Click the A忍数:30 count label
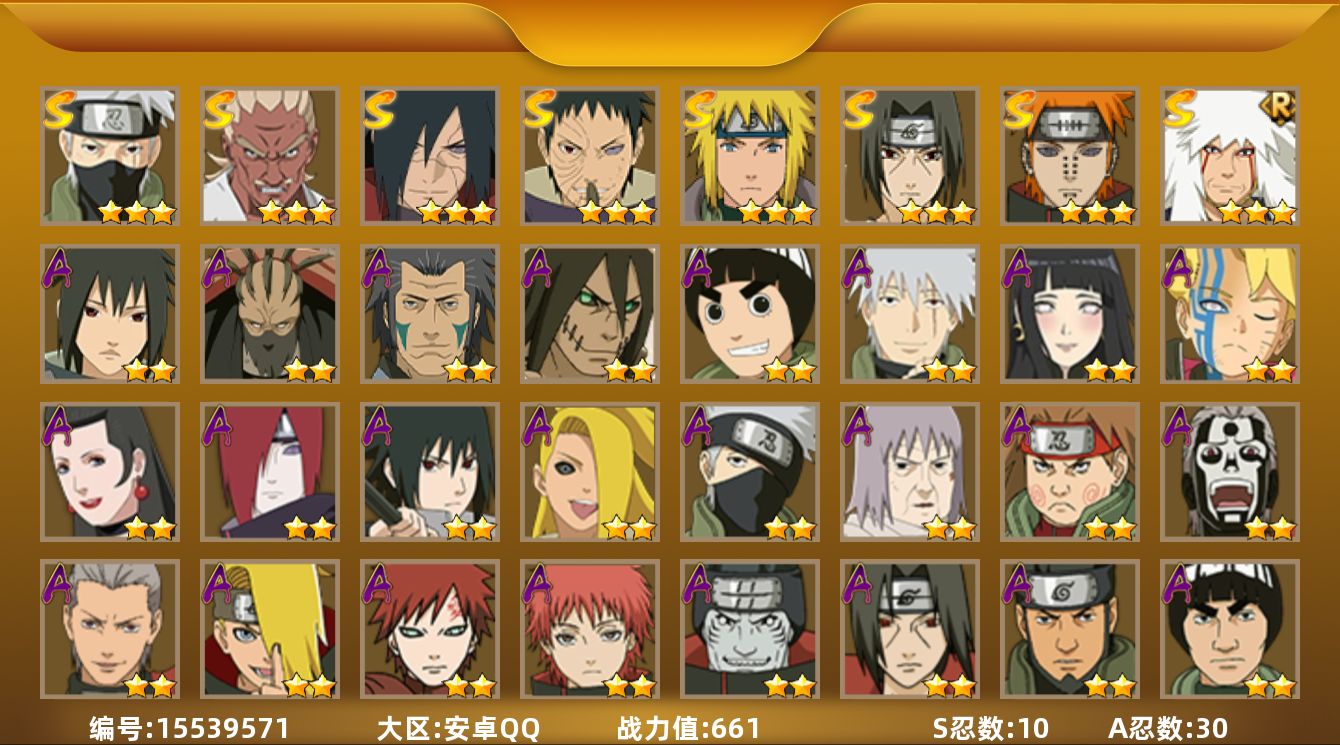 [1168, 728]
